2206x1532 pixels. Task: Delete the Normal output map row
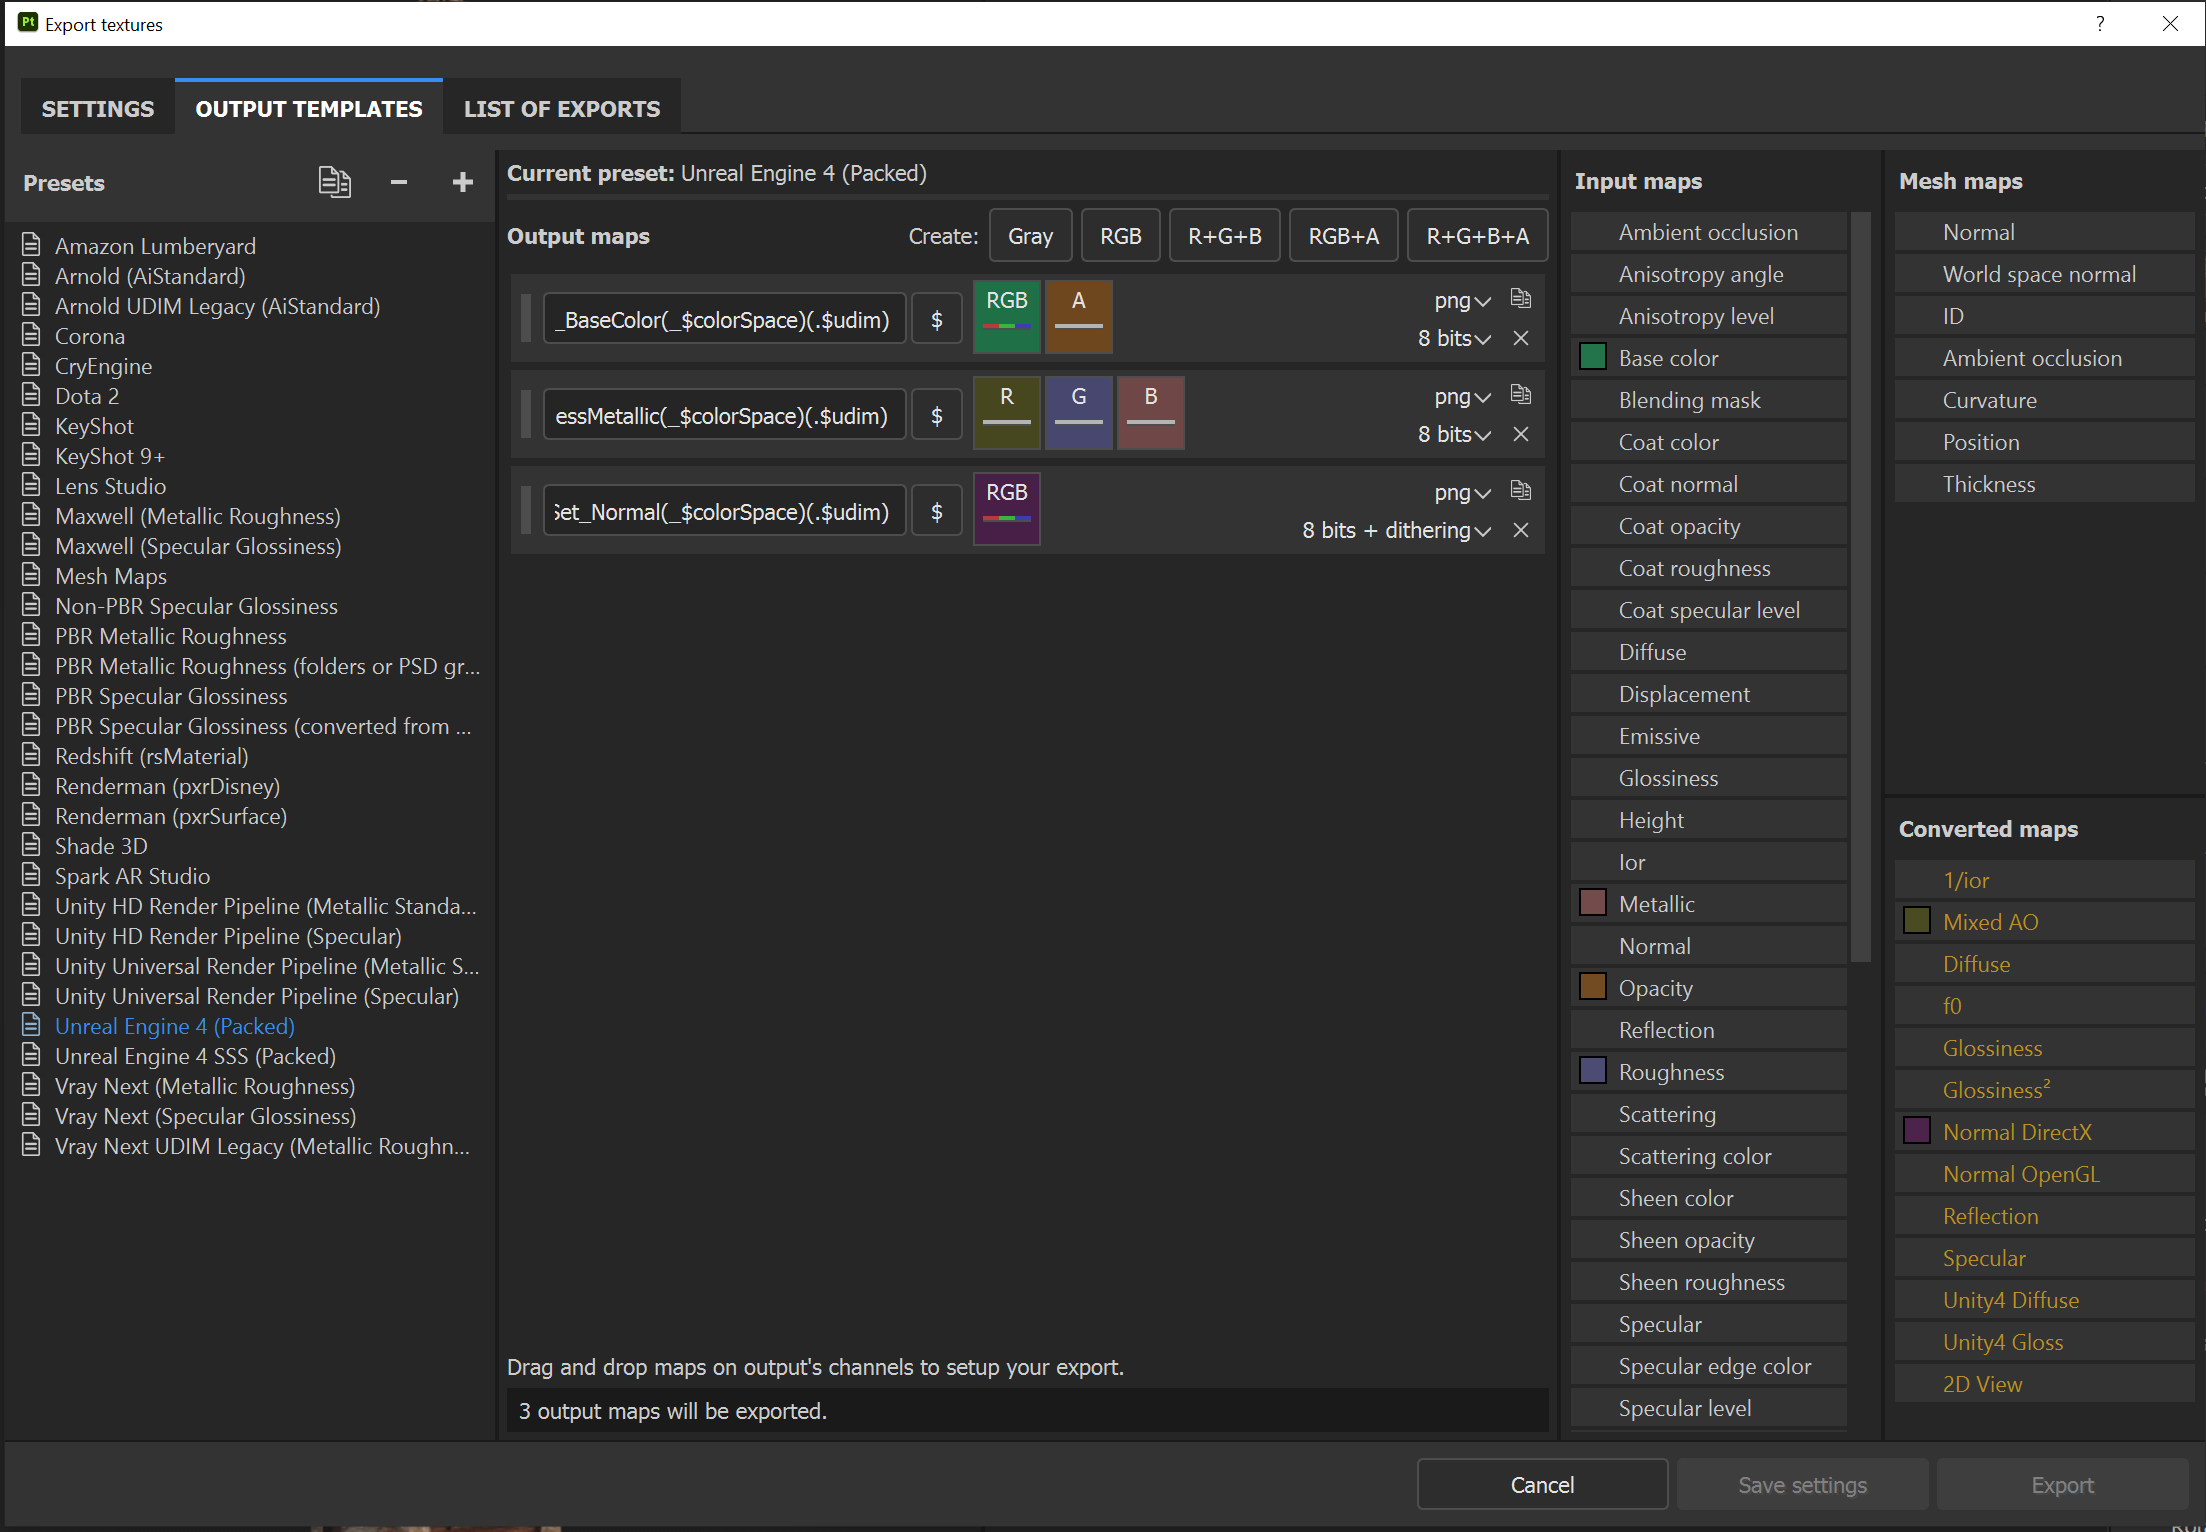[x=1520, y=531]
